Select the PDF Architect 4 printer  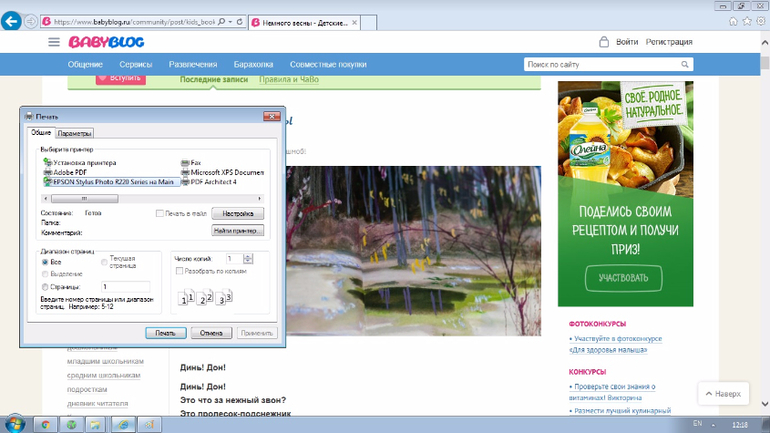pos(186,182)
